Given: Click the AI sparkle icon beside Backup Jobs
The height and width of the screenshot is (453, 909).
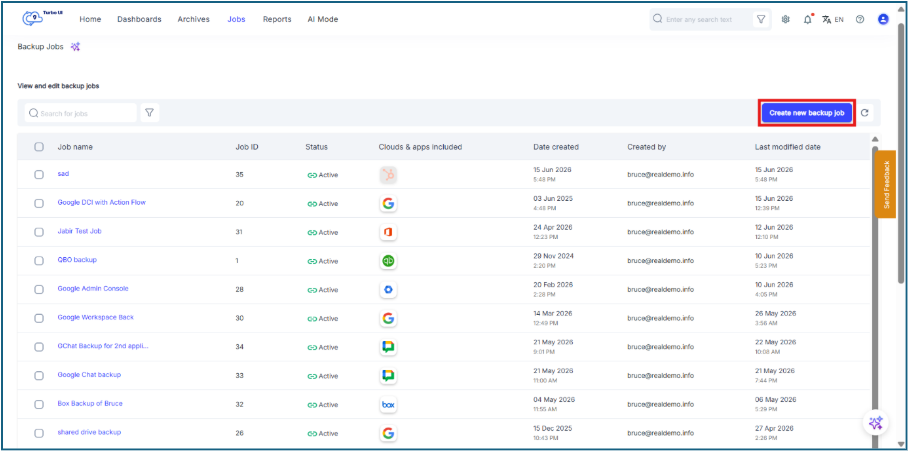Looking at the screenshot, I should [75, 47].
